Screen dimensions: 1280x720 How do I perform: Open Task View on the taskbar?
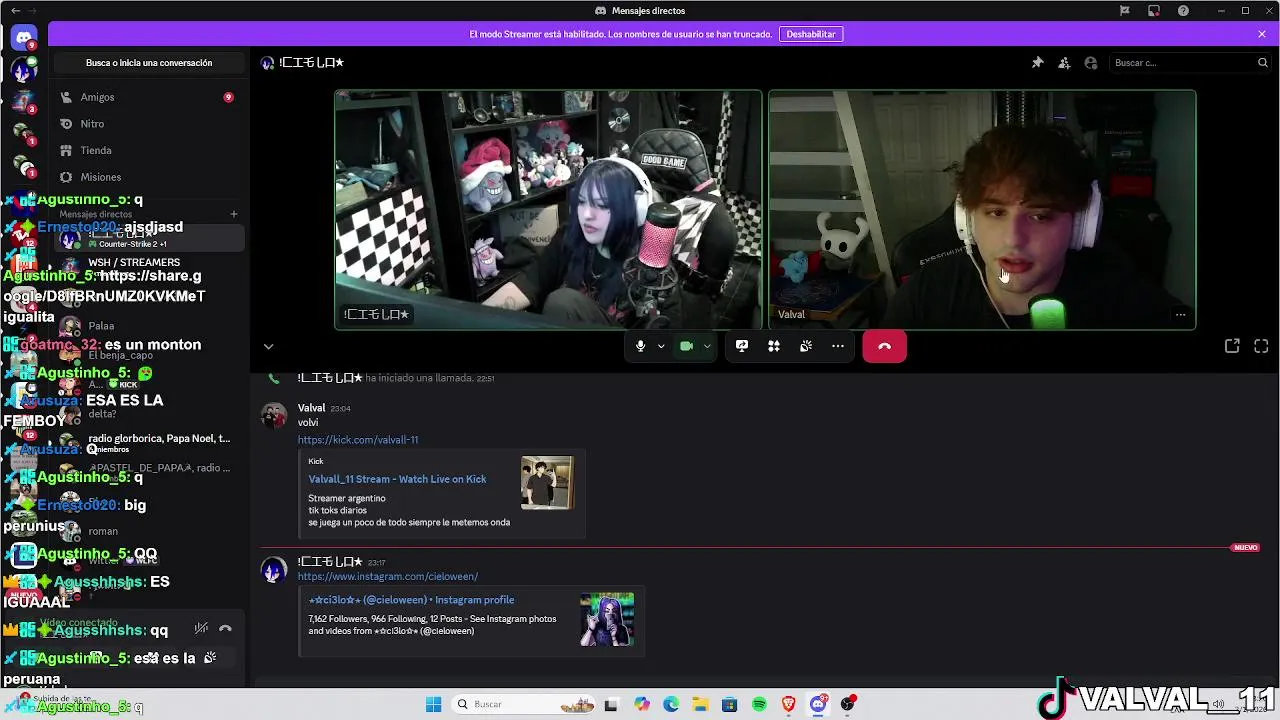[x=611, y=704]
